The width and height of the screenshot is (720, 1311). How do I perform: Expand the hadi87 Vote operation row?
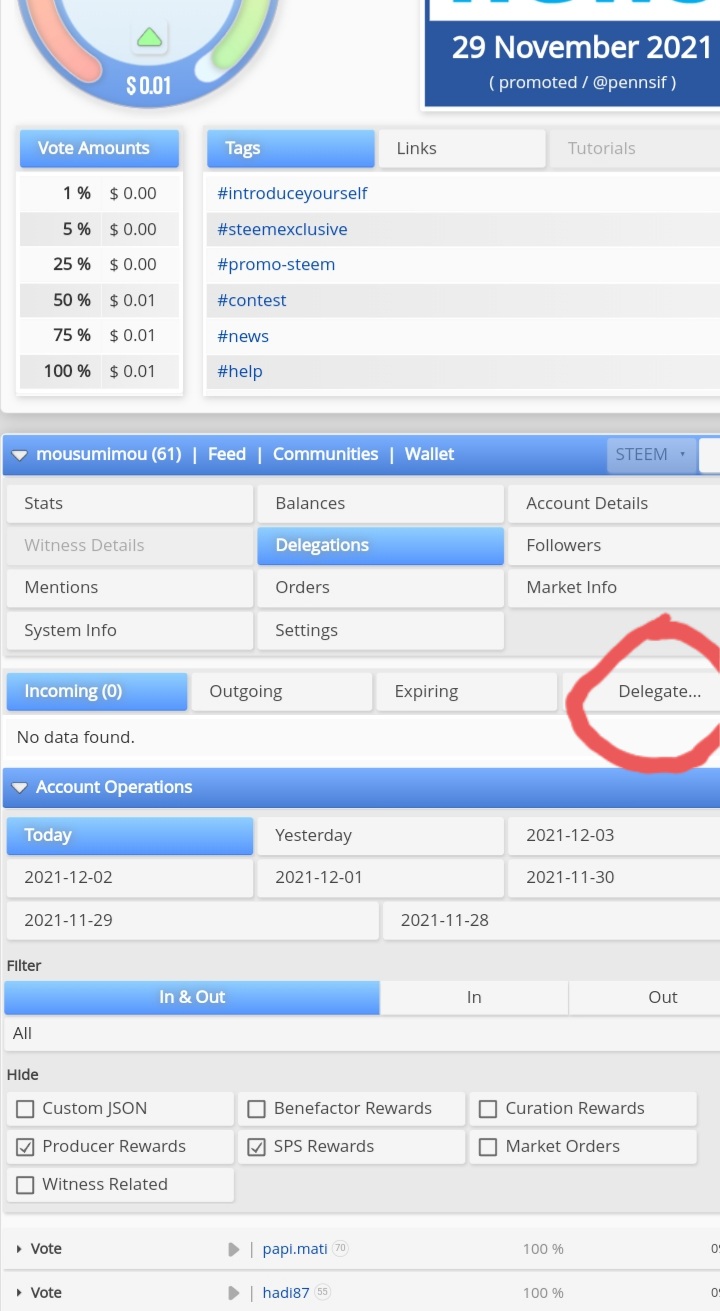(x=19, y=1293)
